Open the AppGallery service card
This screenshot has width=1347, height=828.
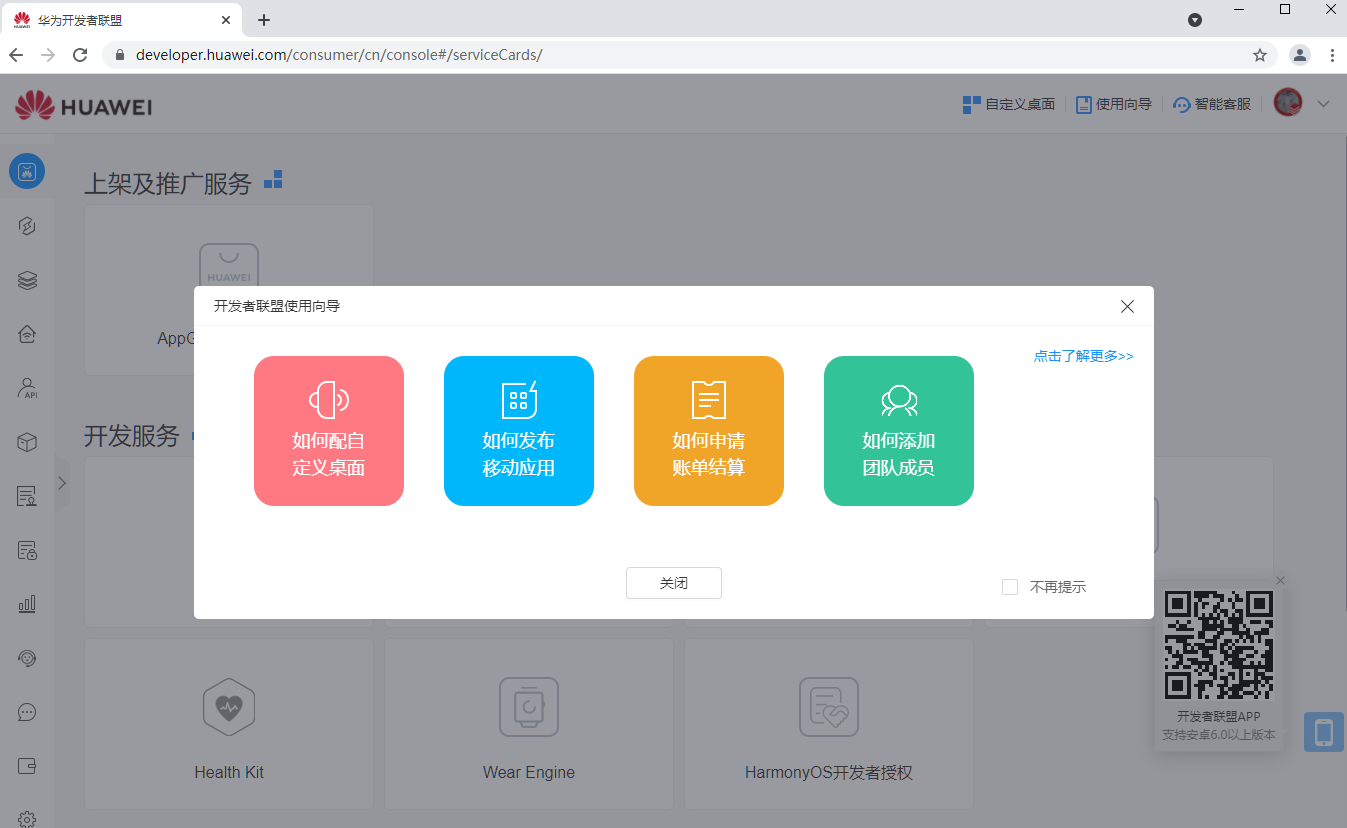click(x=229, y=290)
